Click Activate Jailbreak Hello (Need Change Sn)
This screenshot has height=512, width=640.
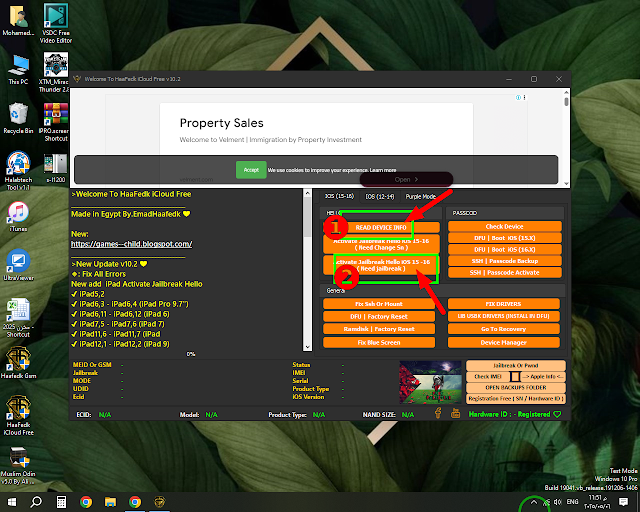tap(381, 244)
